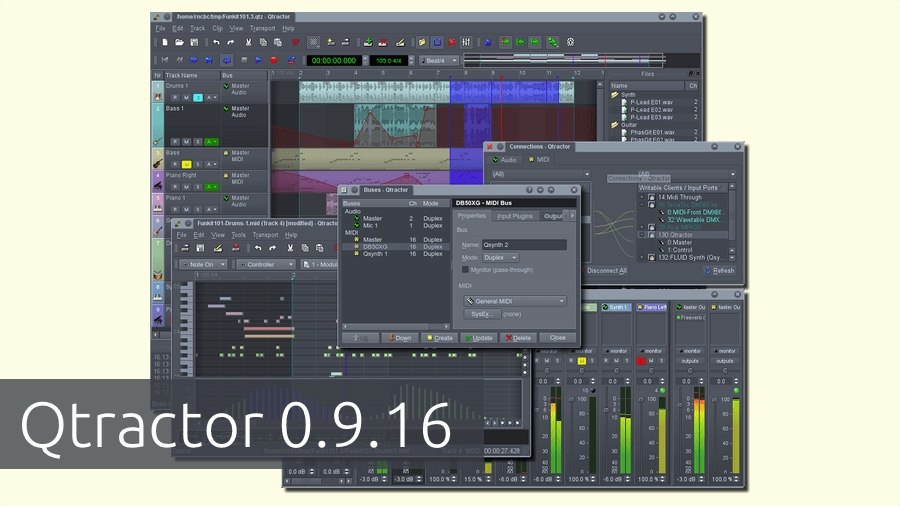
Task: Click Open session folder icon in main toolbar
Action: [x=179, y=42]
